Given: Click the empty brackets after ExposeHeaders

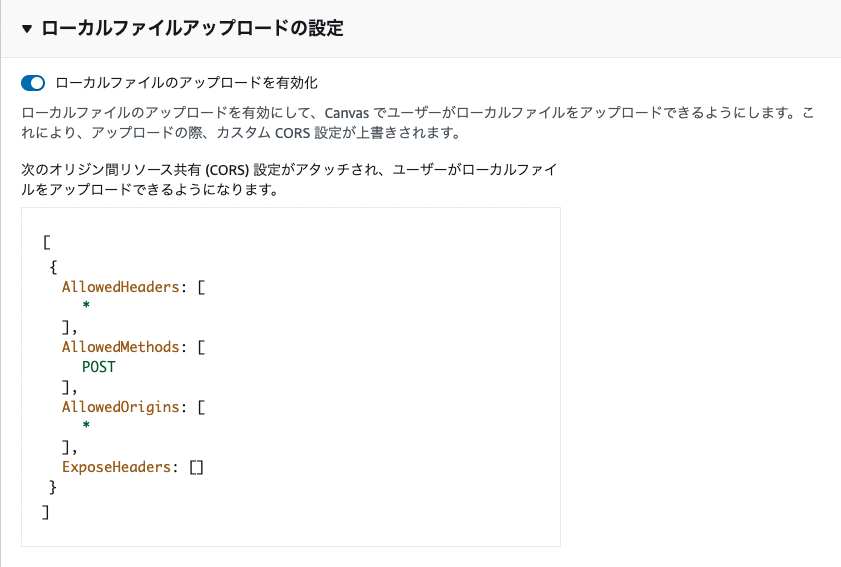Looking at the screenshot, I should pyautogui.click(x=196, y=467).
